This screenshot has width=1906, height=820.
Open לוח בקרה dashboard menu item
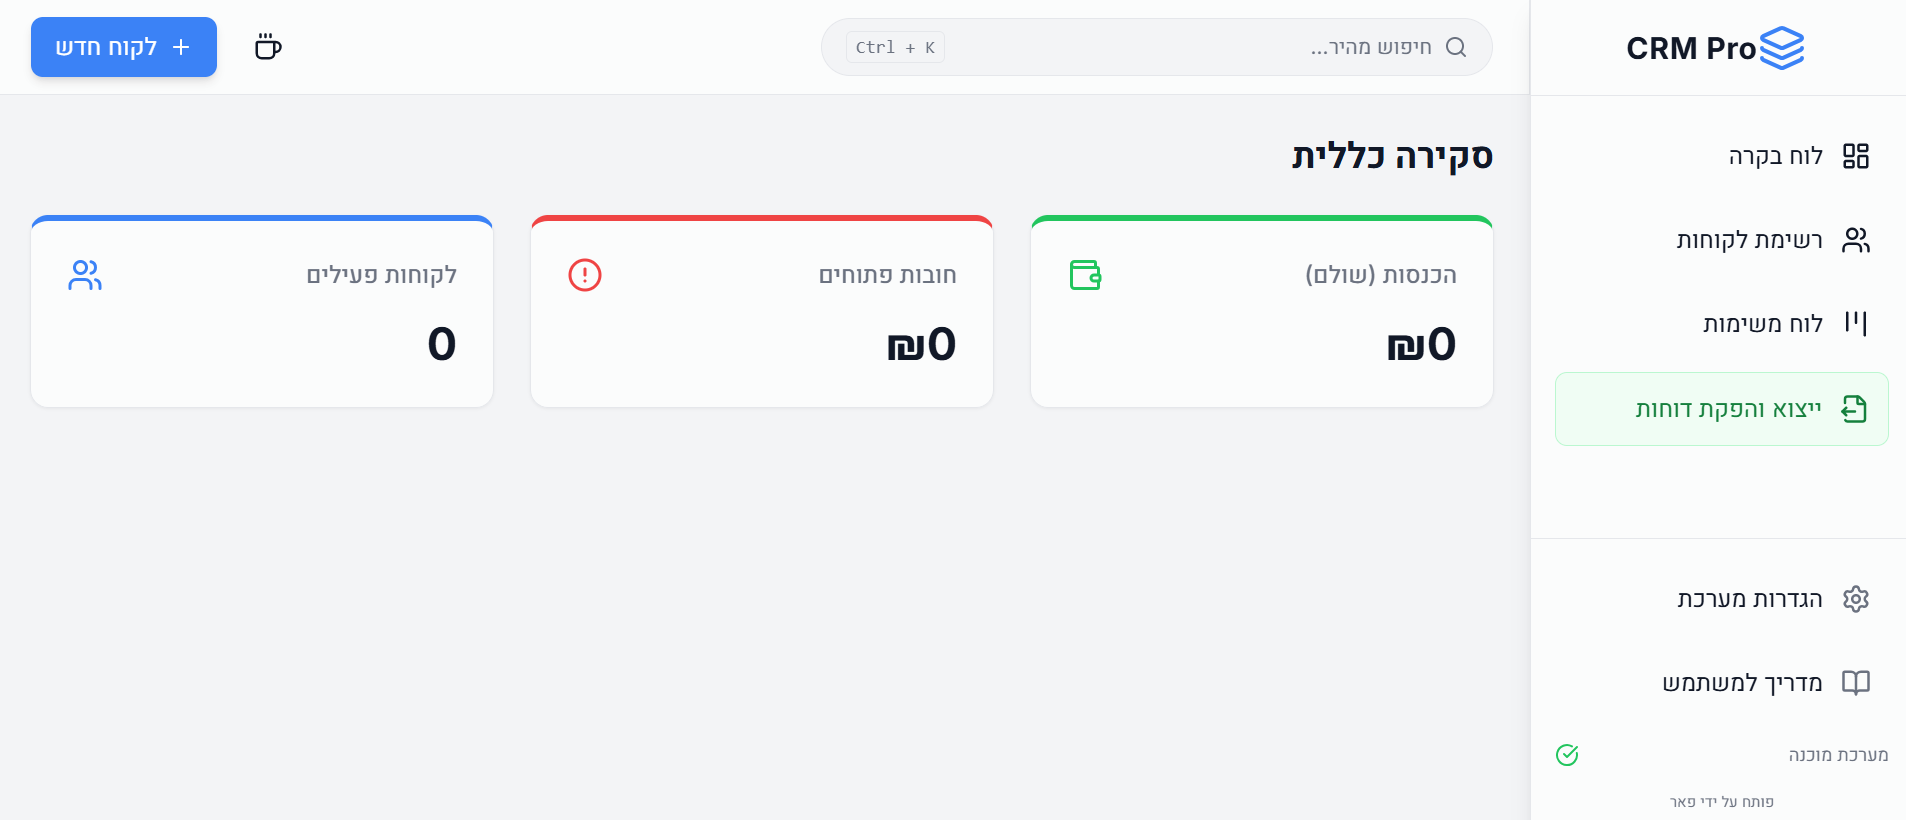pos(1776,156)
